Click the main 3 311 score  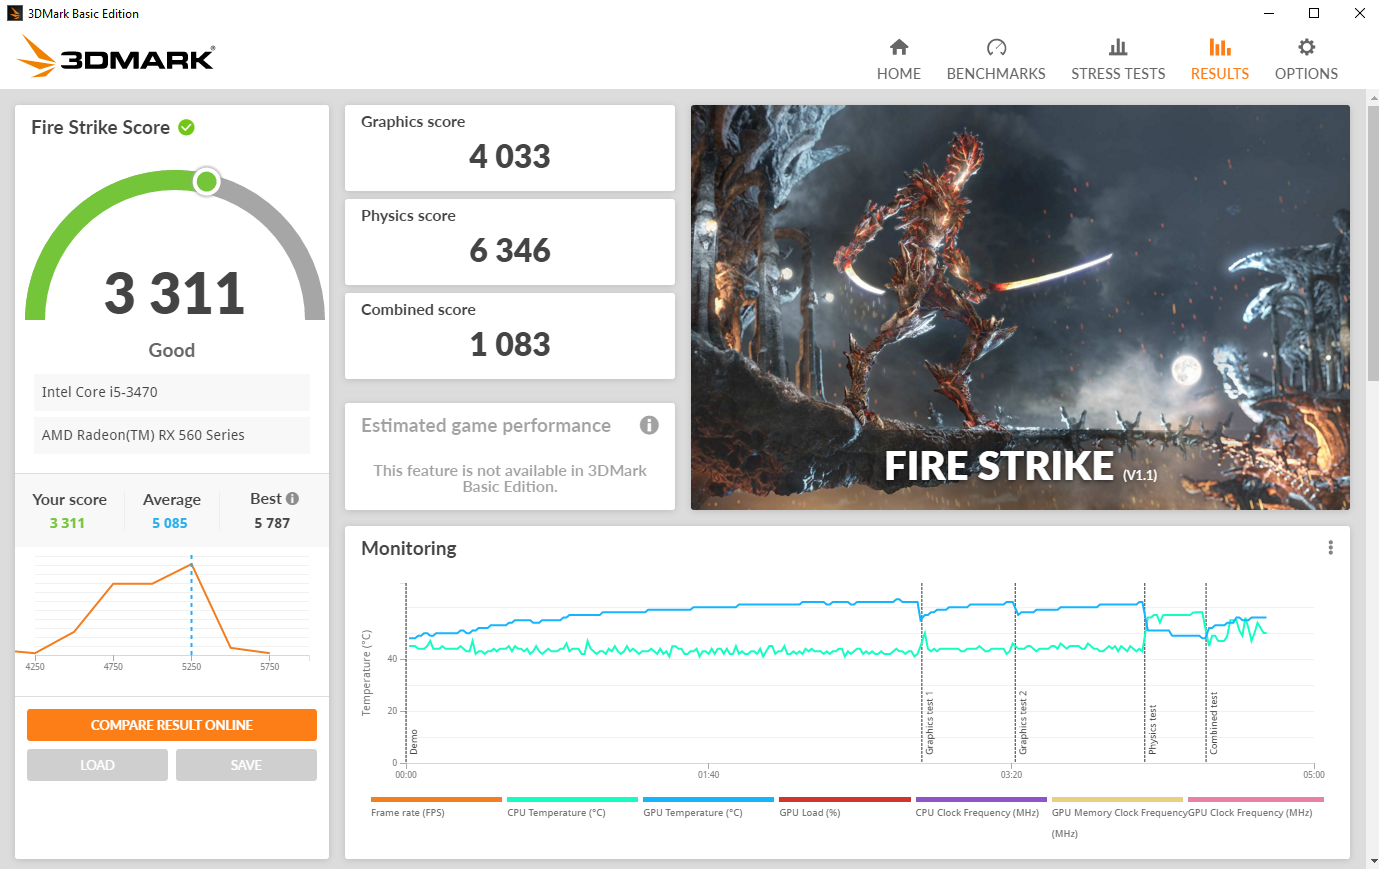click(175, 293)
